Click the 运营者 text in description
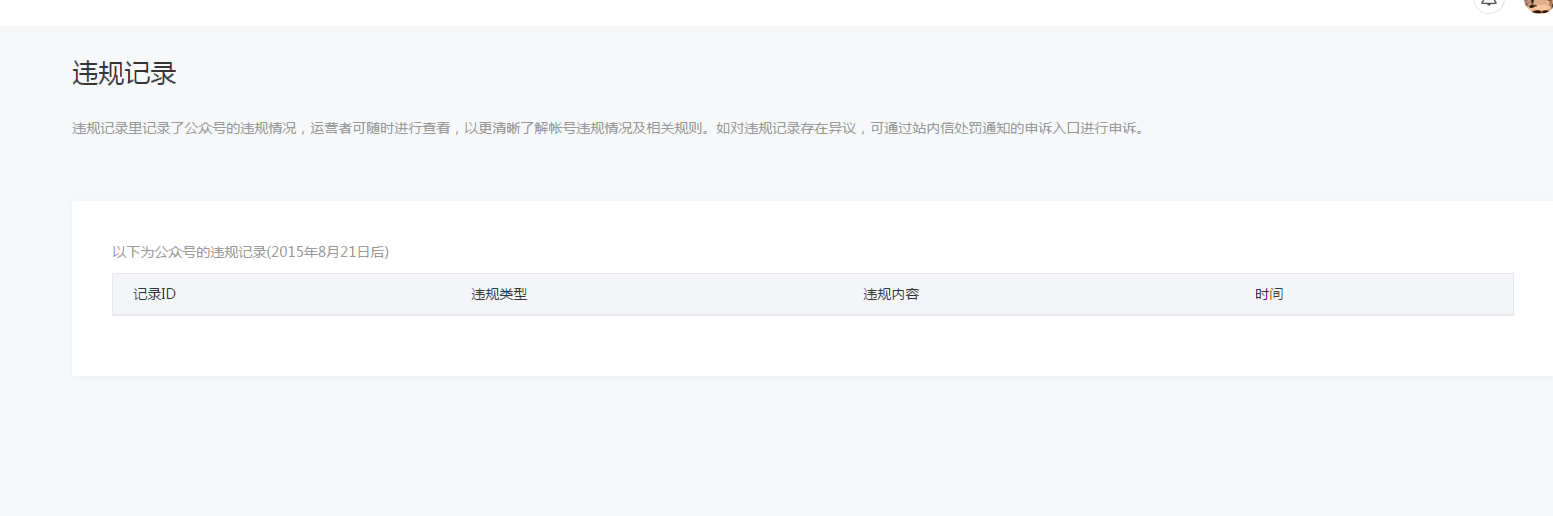The width and height of the screenshot is (1553, 516). tap(331, 129)
